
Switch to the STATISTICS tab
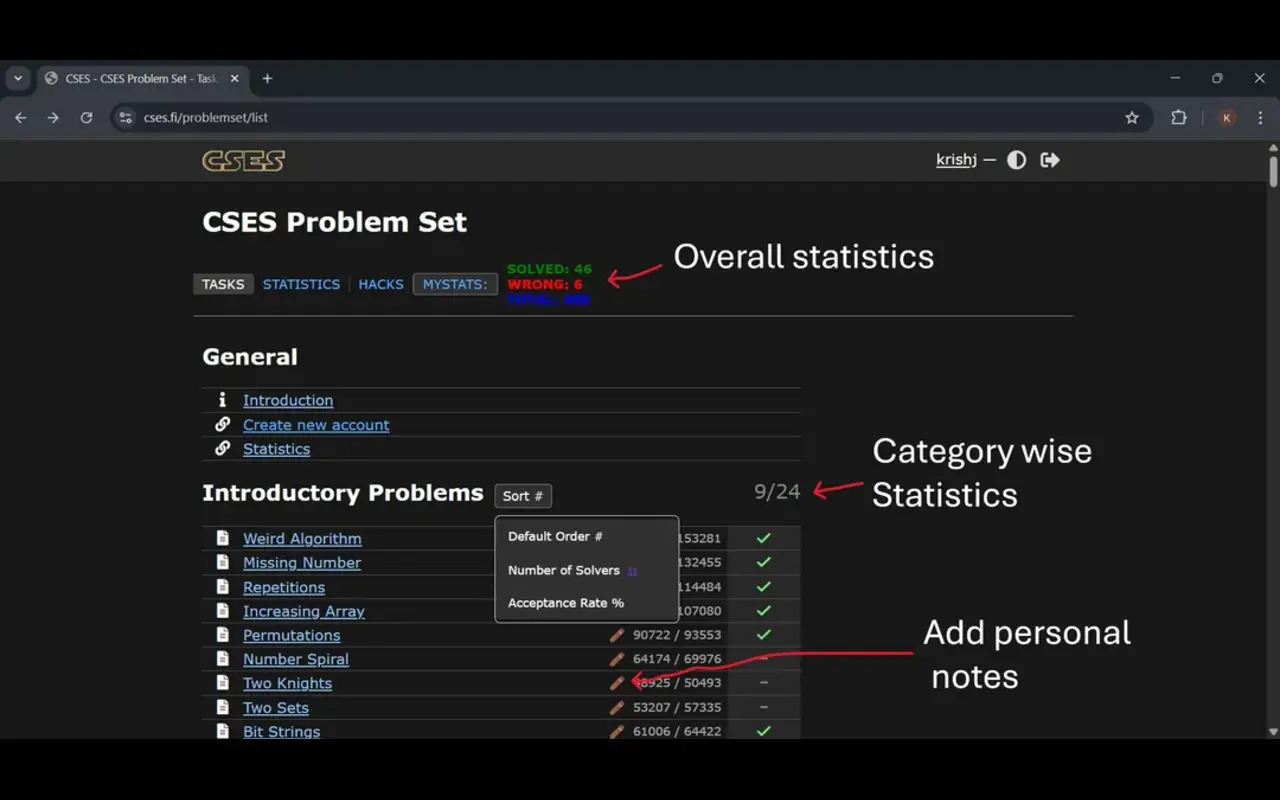301,284
